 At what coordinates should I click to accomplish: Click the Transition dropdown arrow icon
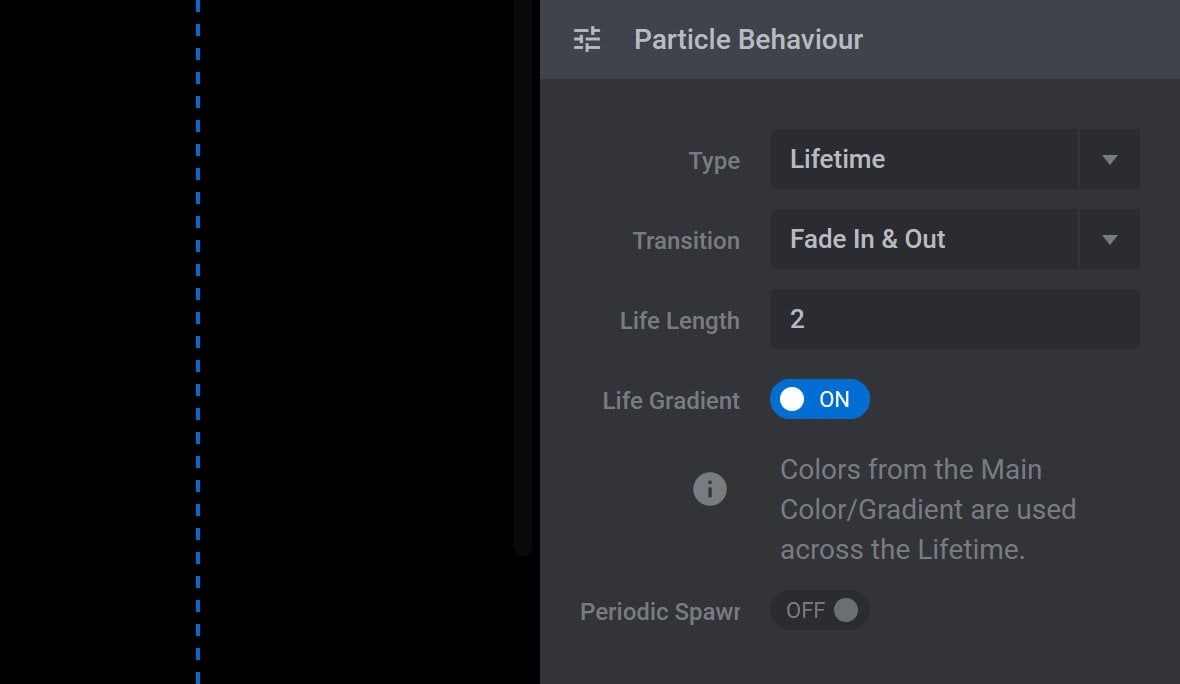[x=1109, y=239]
